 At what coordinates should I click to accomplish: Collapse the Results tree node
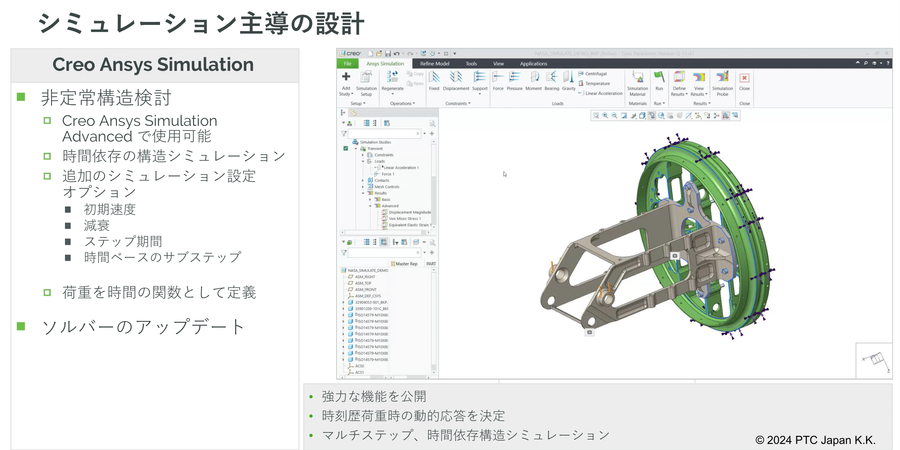click(x=362, y=193)
